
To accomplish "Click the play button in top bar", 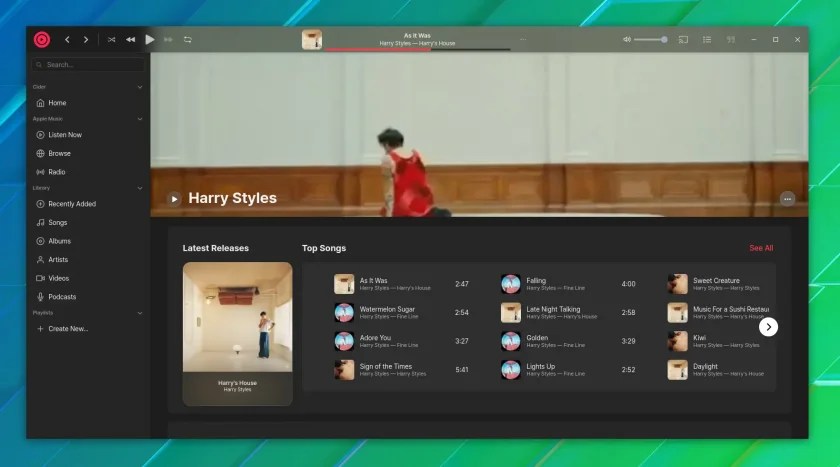I will pyautogui.click(x=150, y=40).
